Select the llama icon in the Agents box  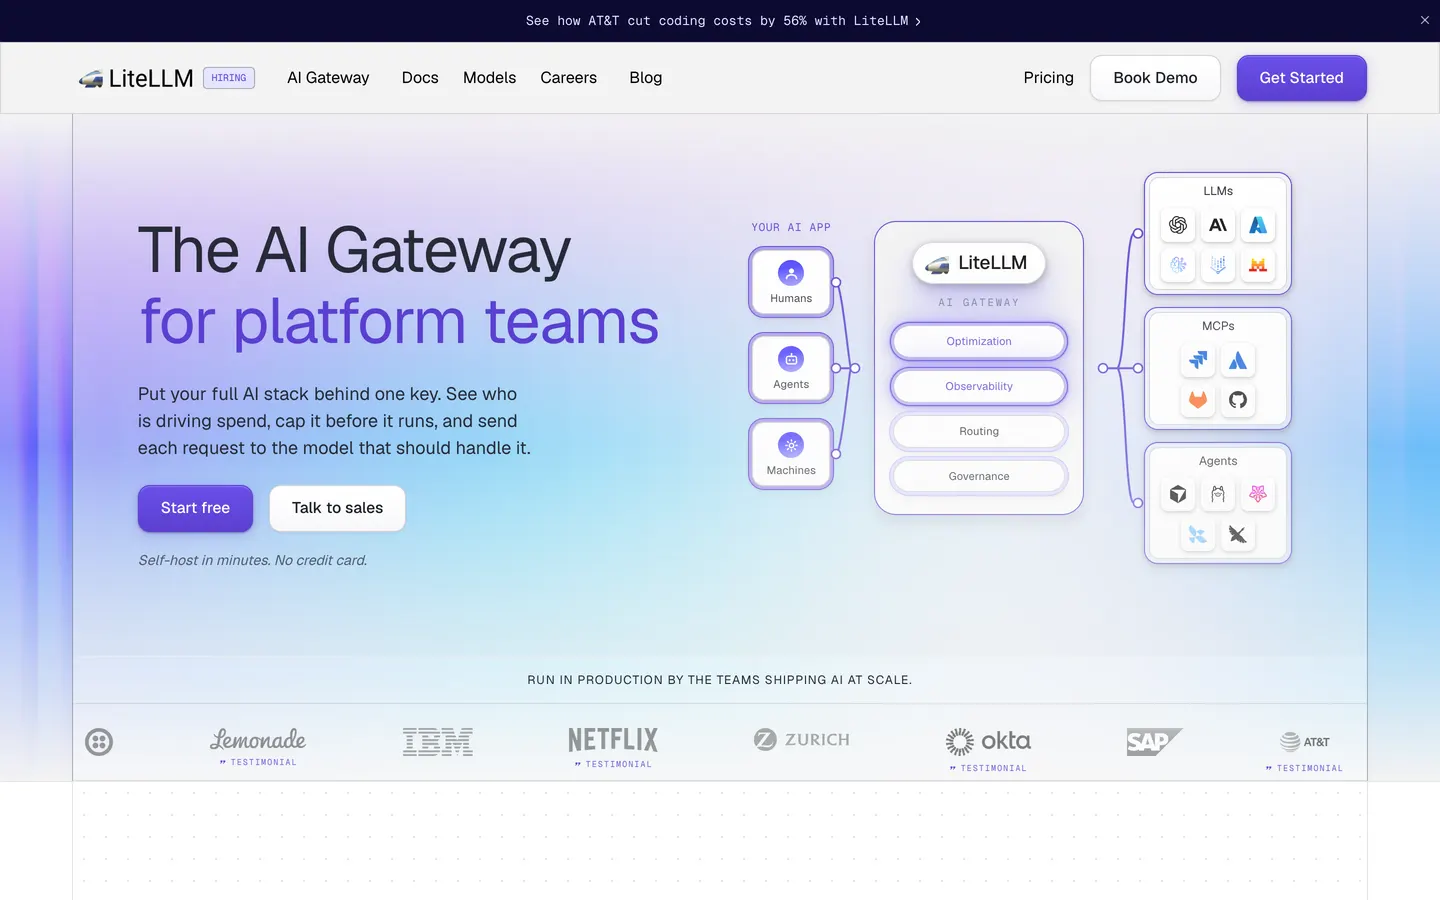[1218, 494]
